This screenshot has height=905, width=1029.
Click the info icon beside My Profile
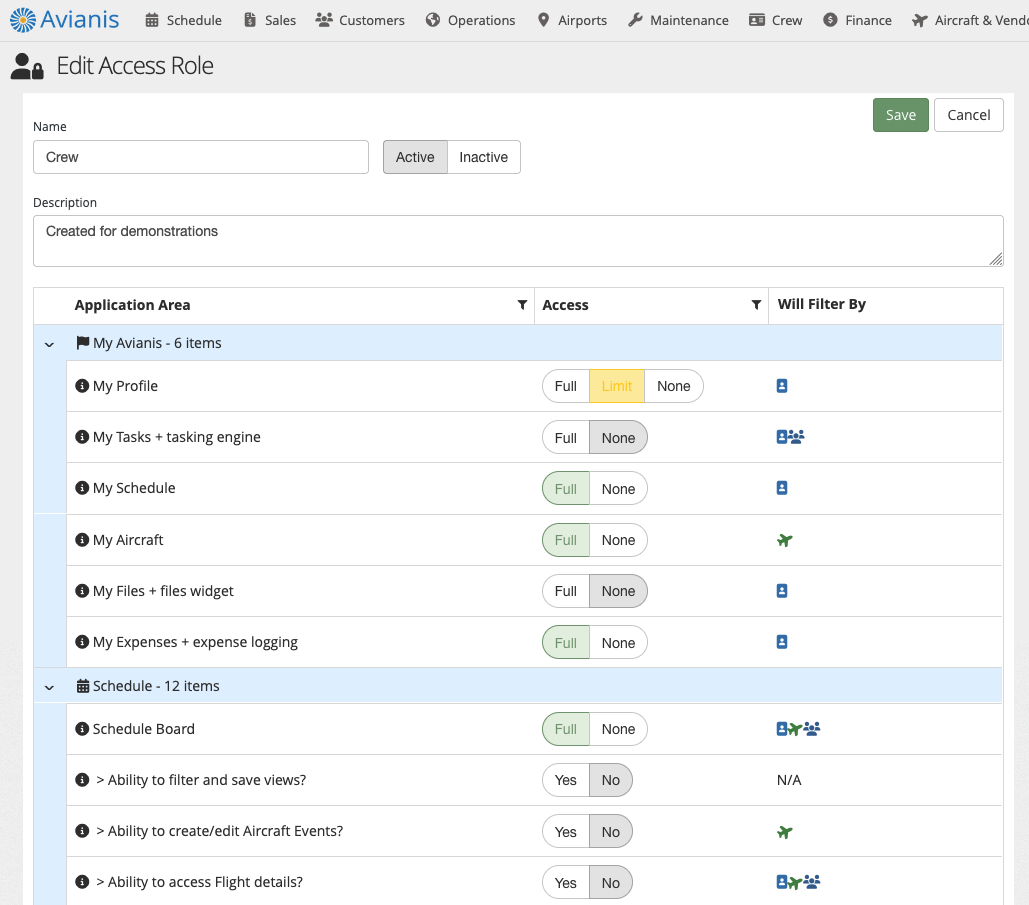coord(82,386)
